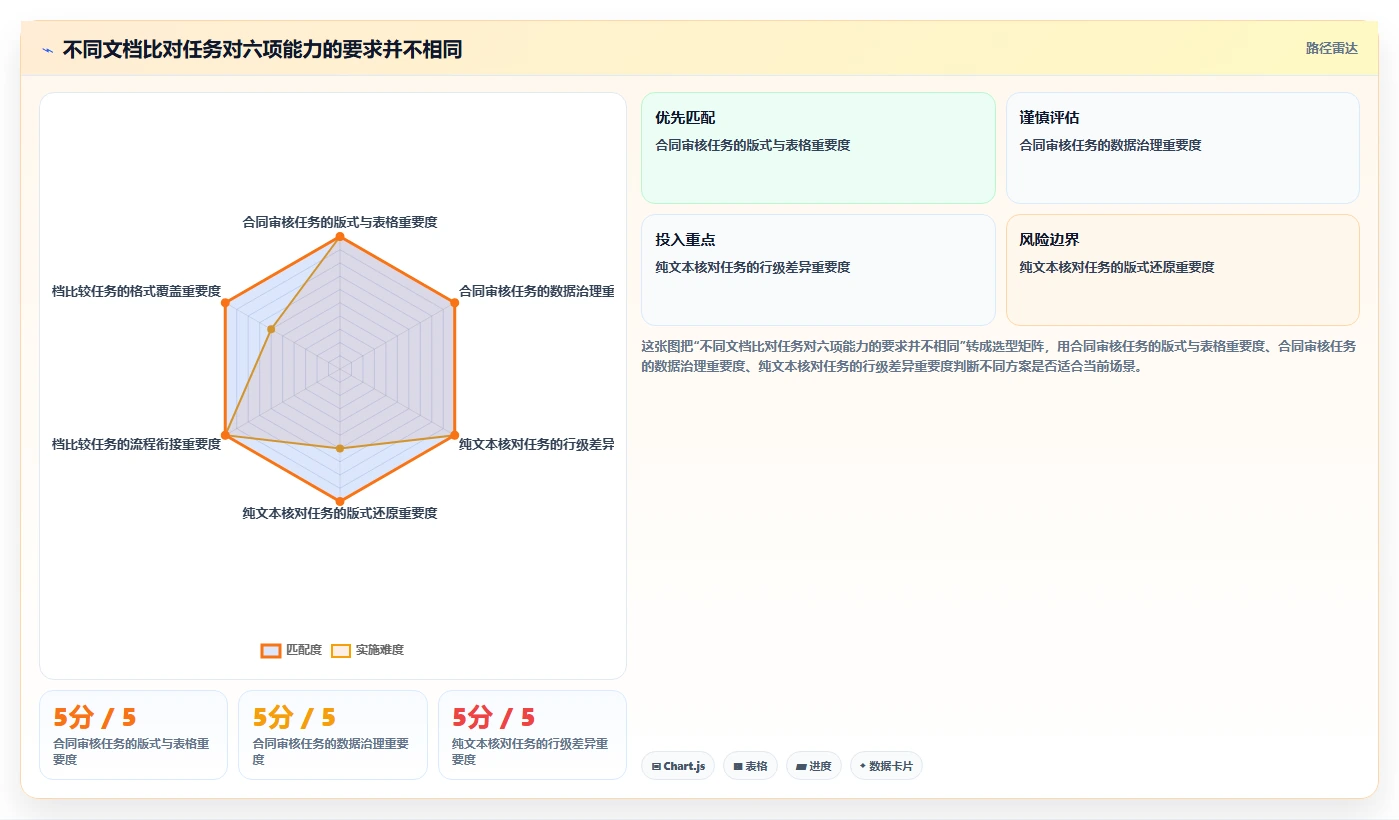Click the yellow 实施难度 legend swatch

(x=341, y=650)
